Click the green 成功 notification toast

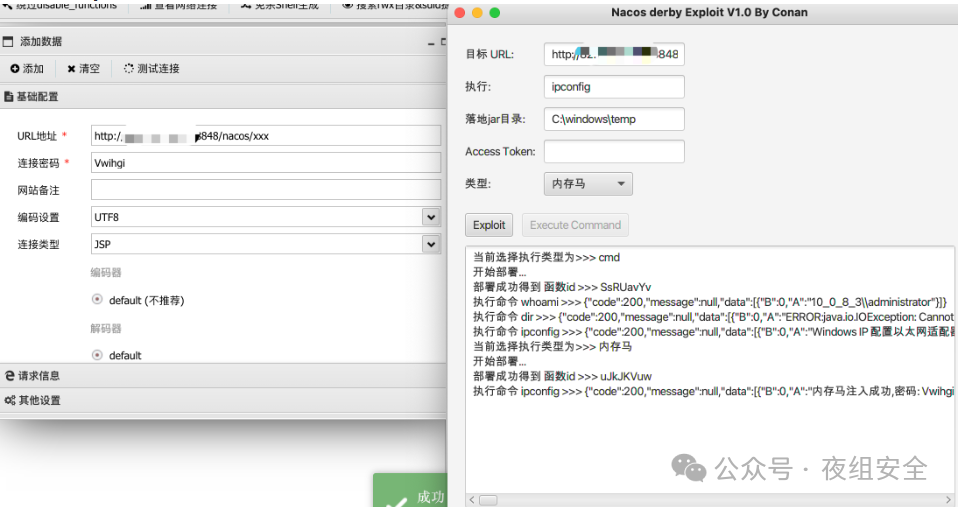coord(410,491)
